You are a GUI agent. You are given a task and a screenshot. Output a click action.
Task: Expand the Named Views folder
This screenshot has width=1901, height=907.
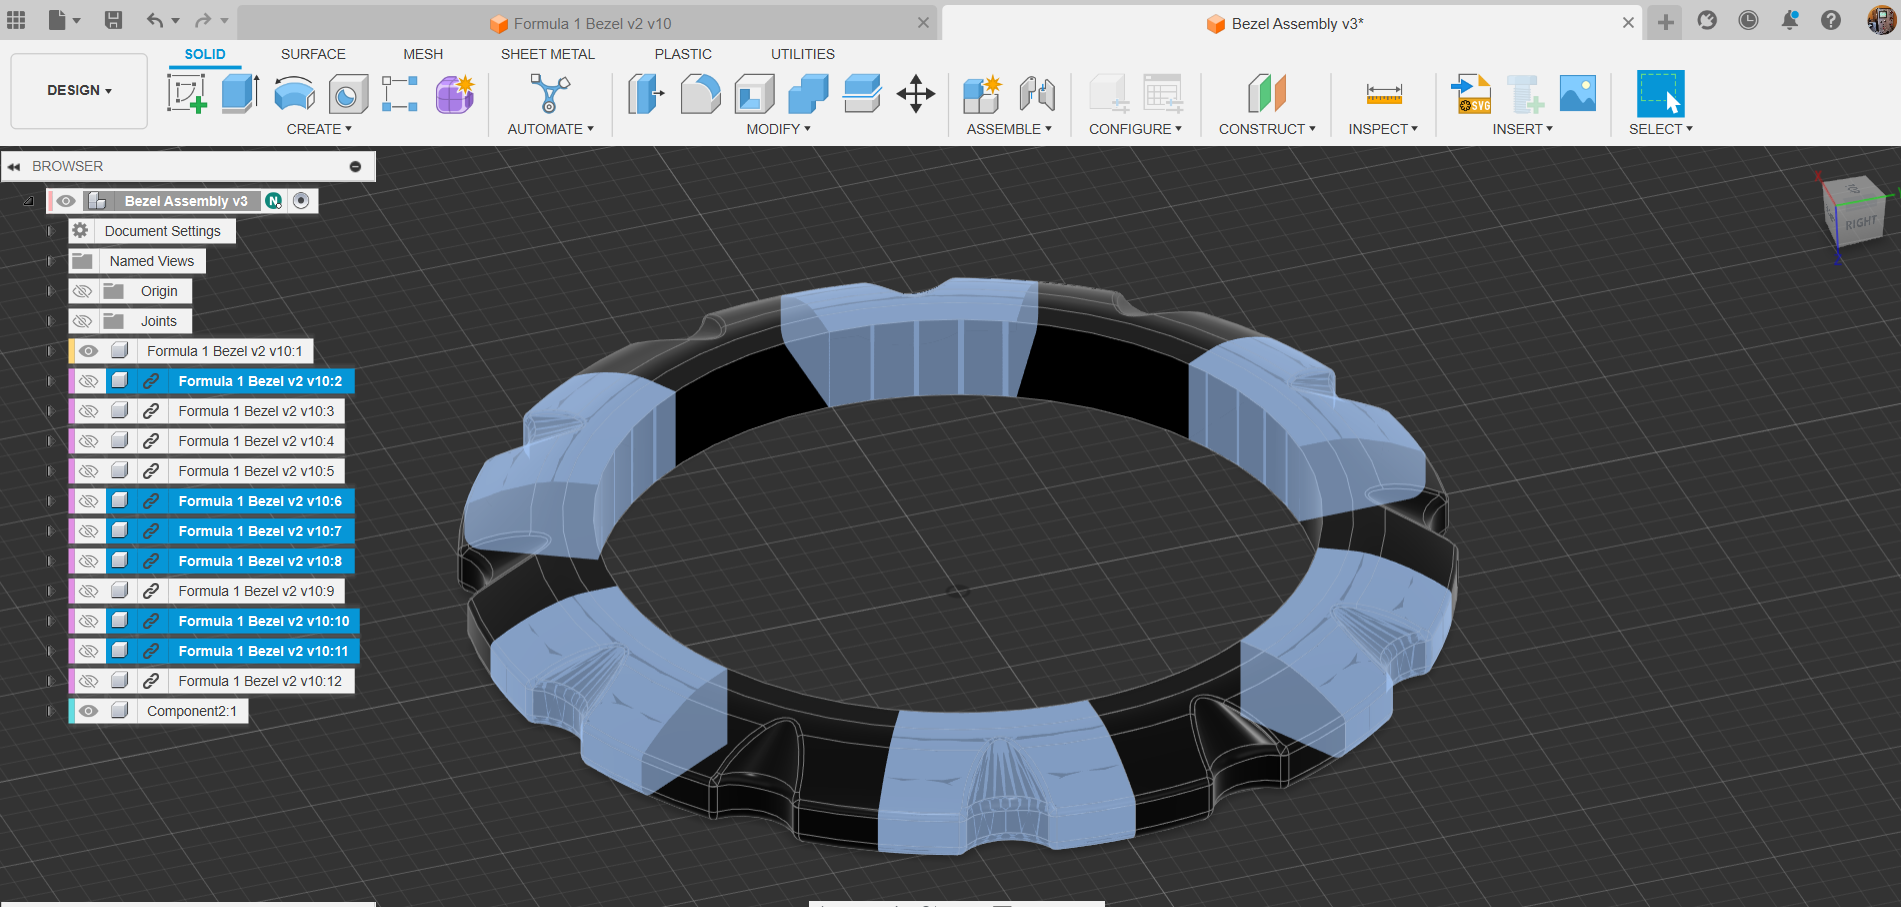click(50, 261)
